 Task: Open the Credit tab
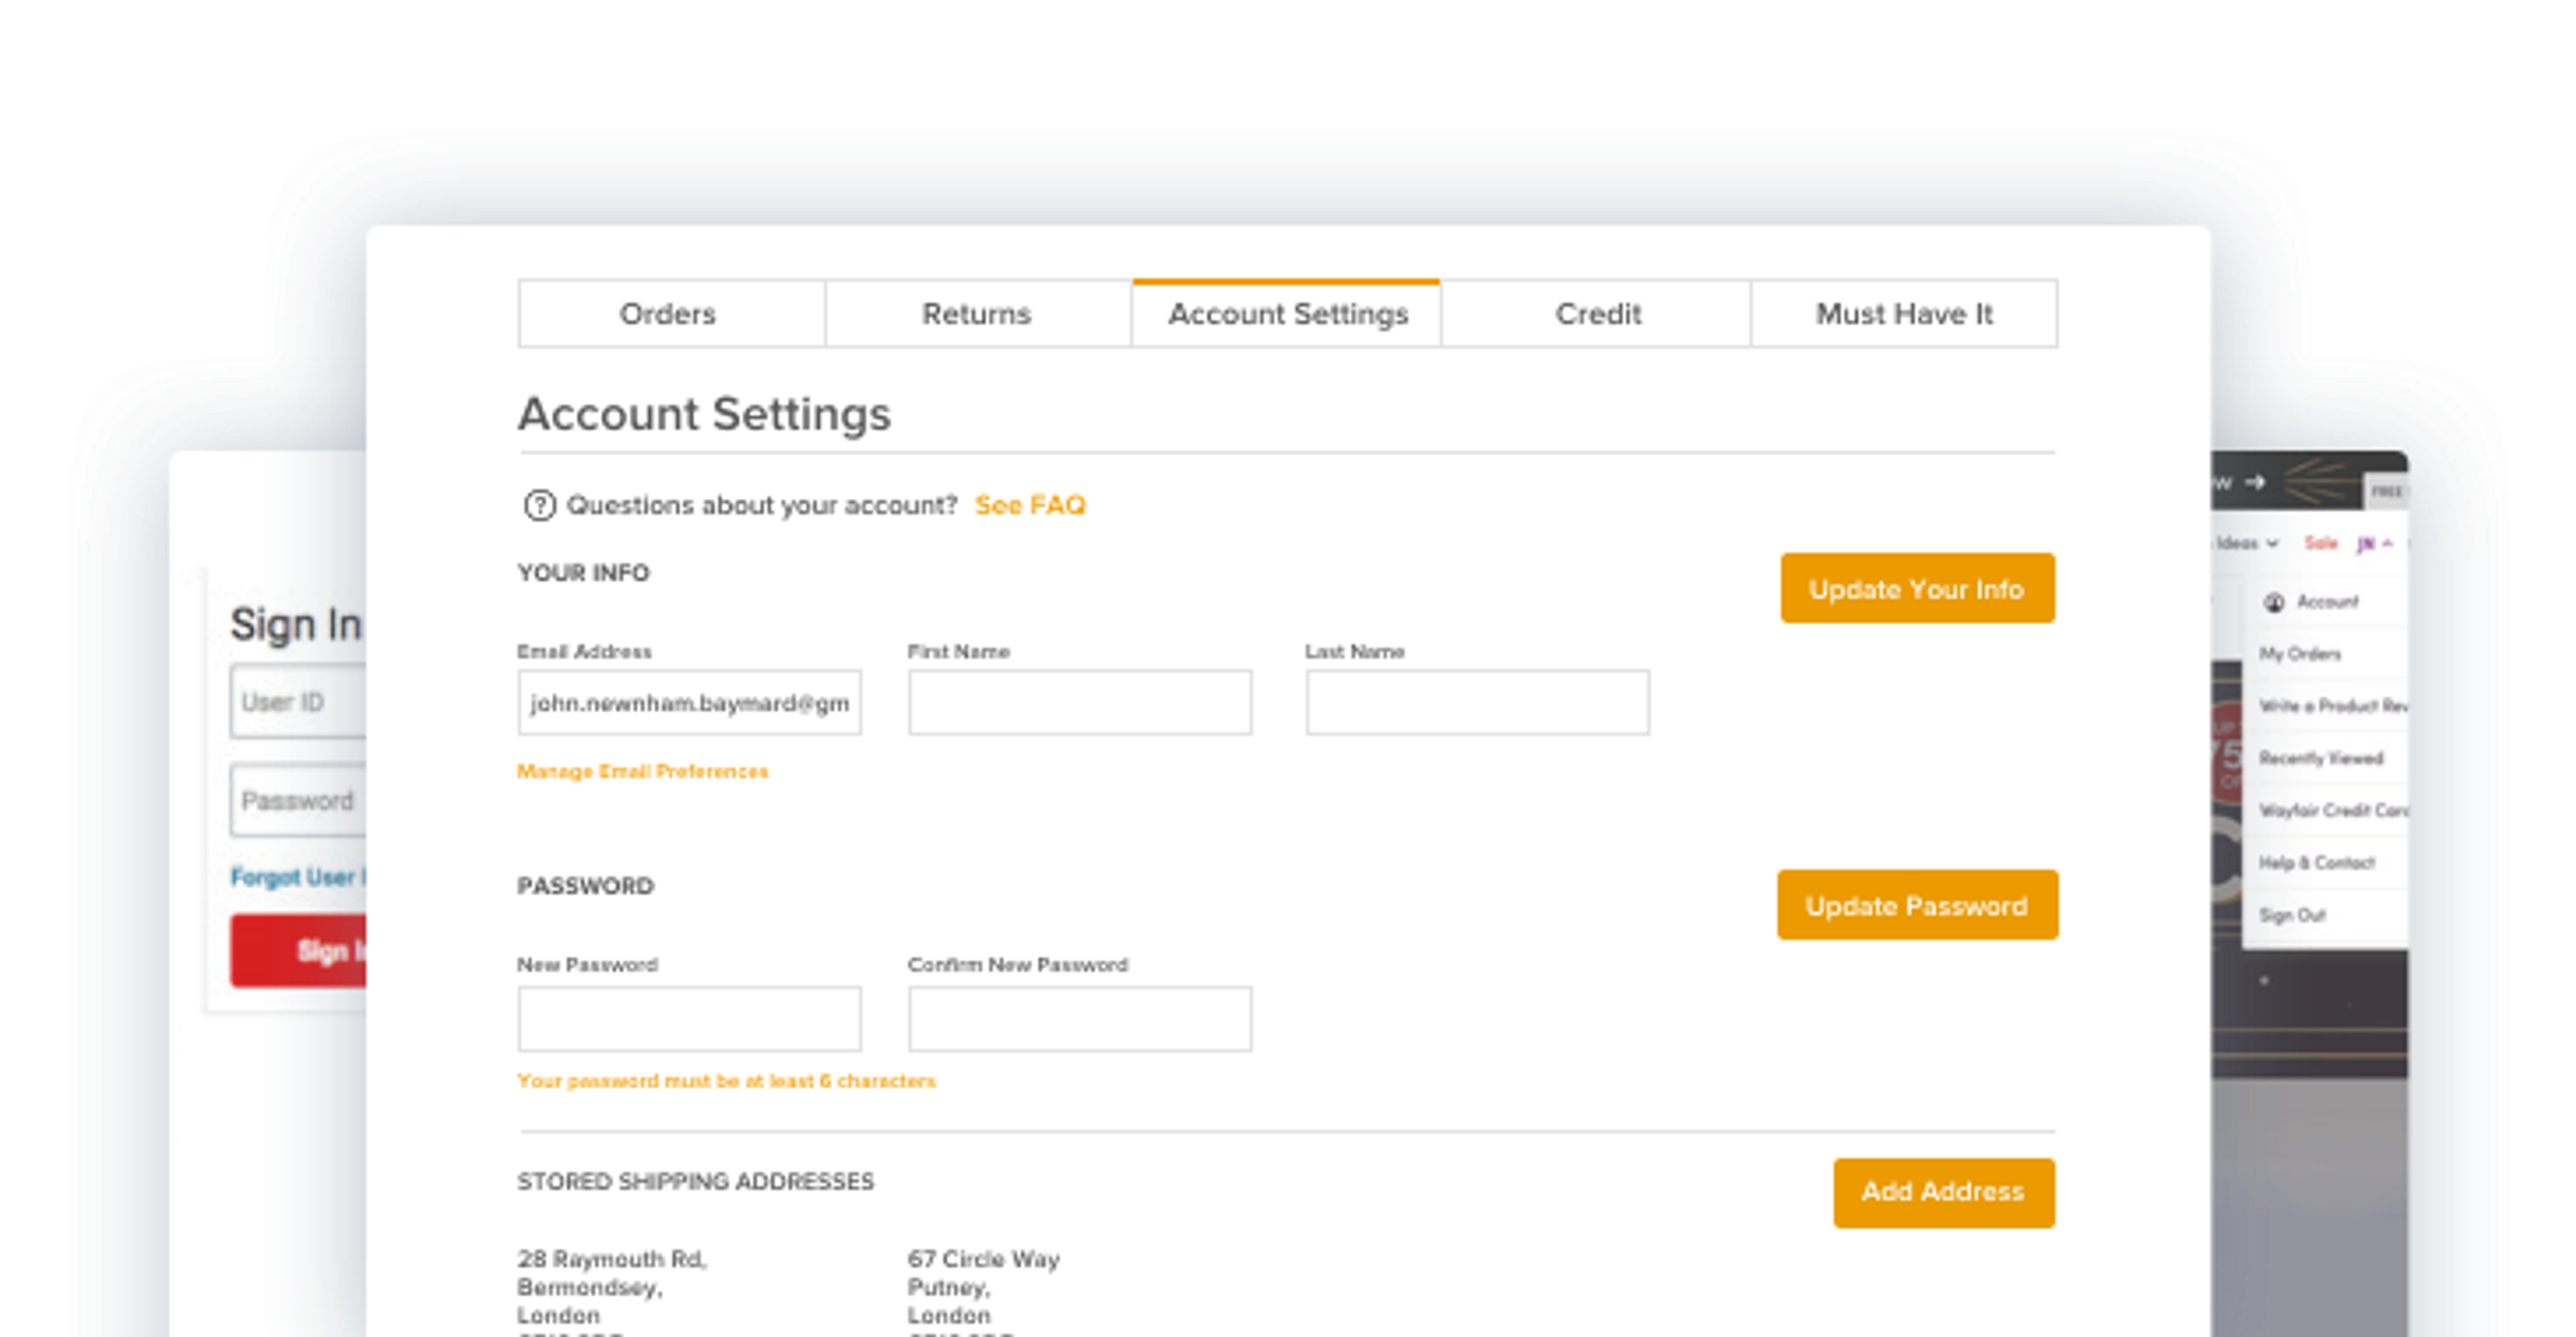pyautogui.click(x=1597, y=314)
